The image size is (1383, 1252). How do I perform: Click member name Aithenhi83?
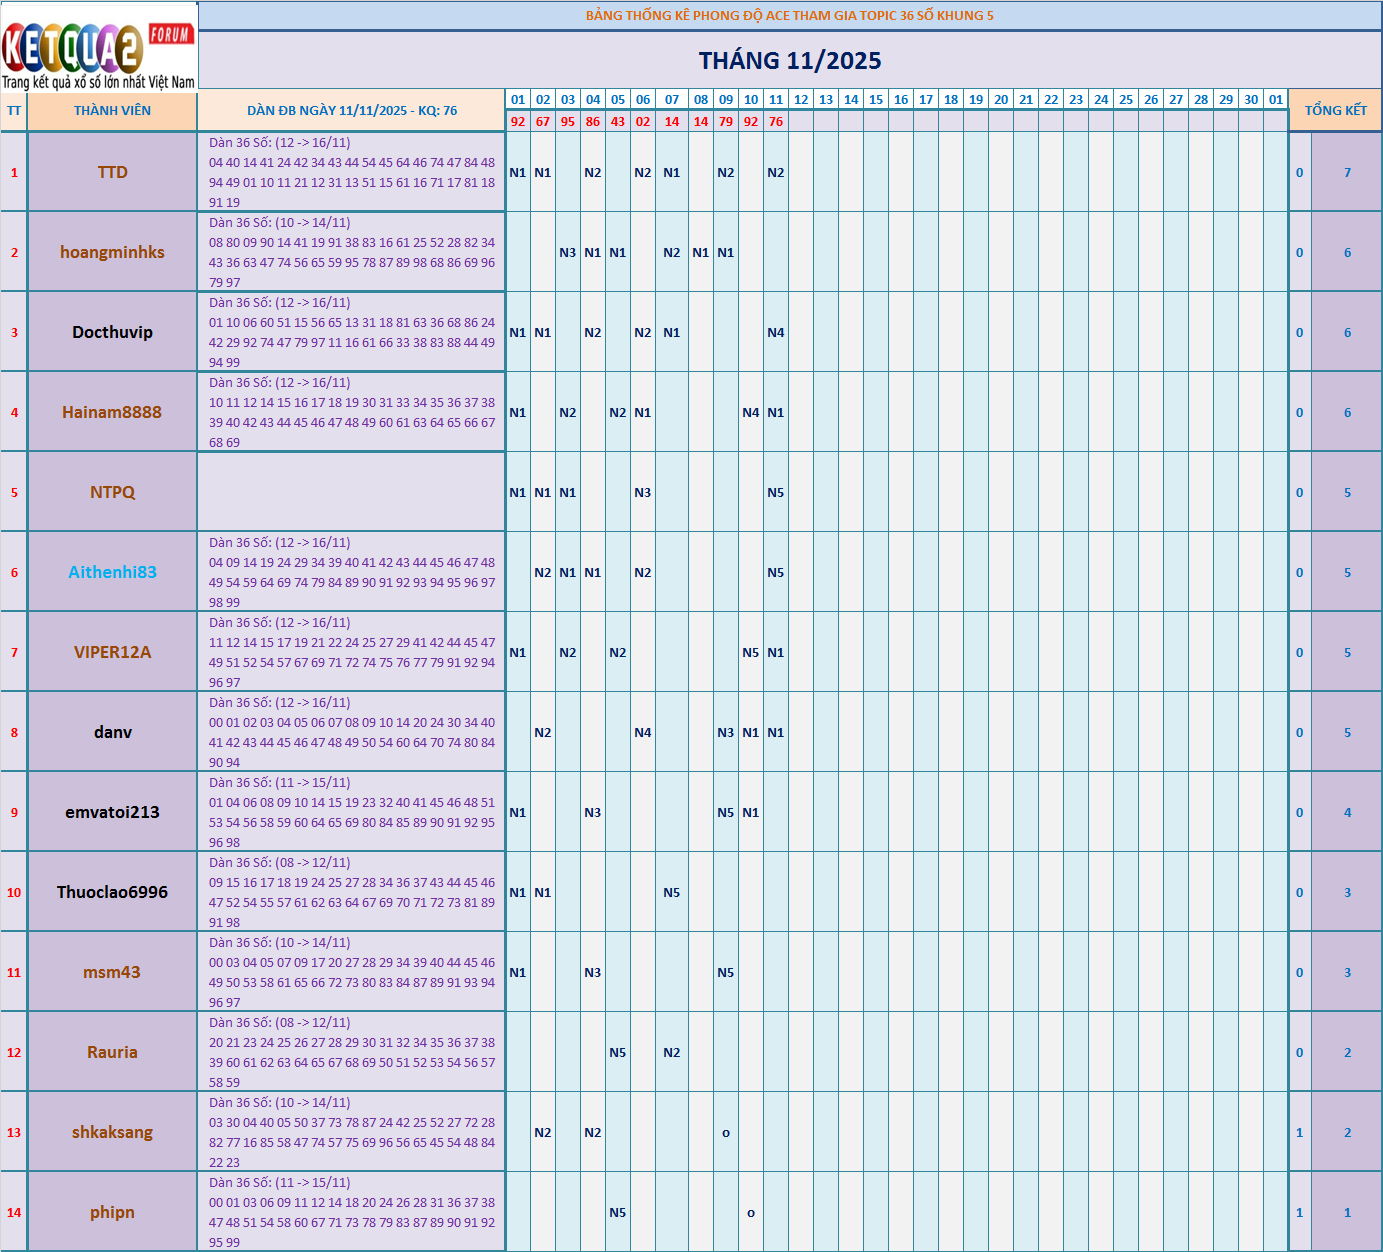[112, 572]
